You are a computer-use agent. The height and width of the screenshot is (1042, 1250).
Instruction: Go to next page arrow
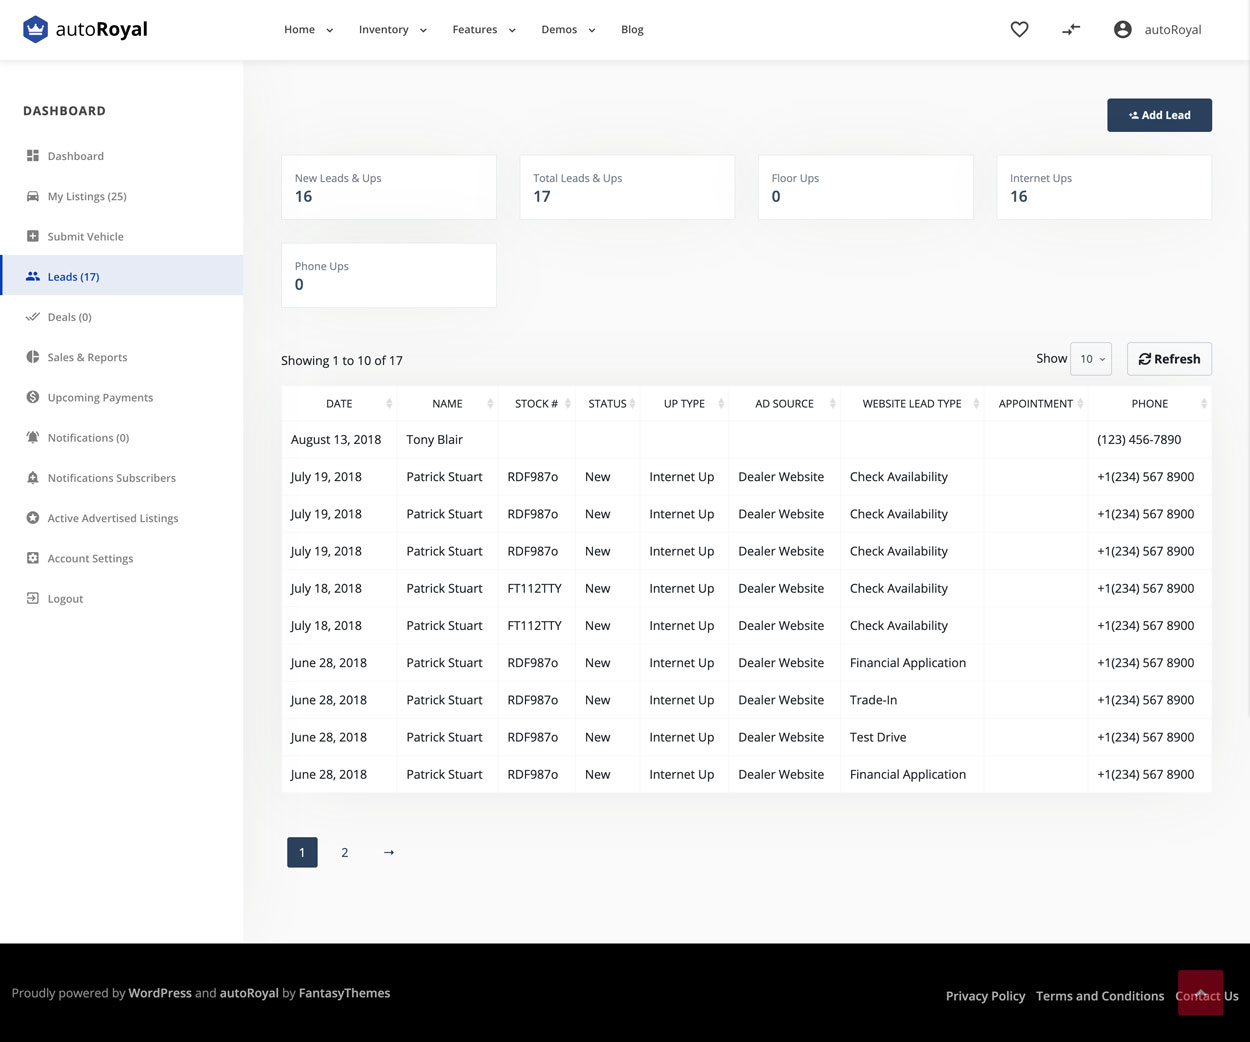coord(389,852)
